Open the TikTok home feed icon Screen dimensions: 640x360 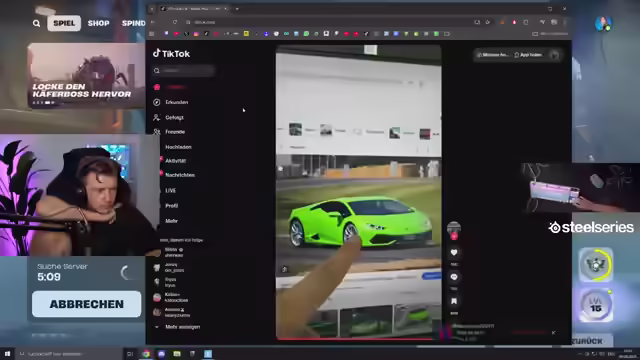coord(157,87)
